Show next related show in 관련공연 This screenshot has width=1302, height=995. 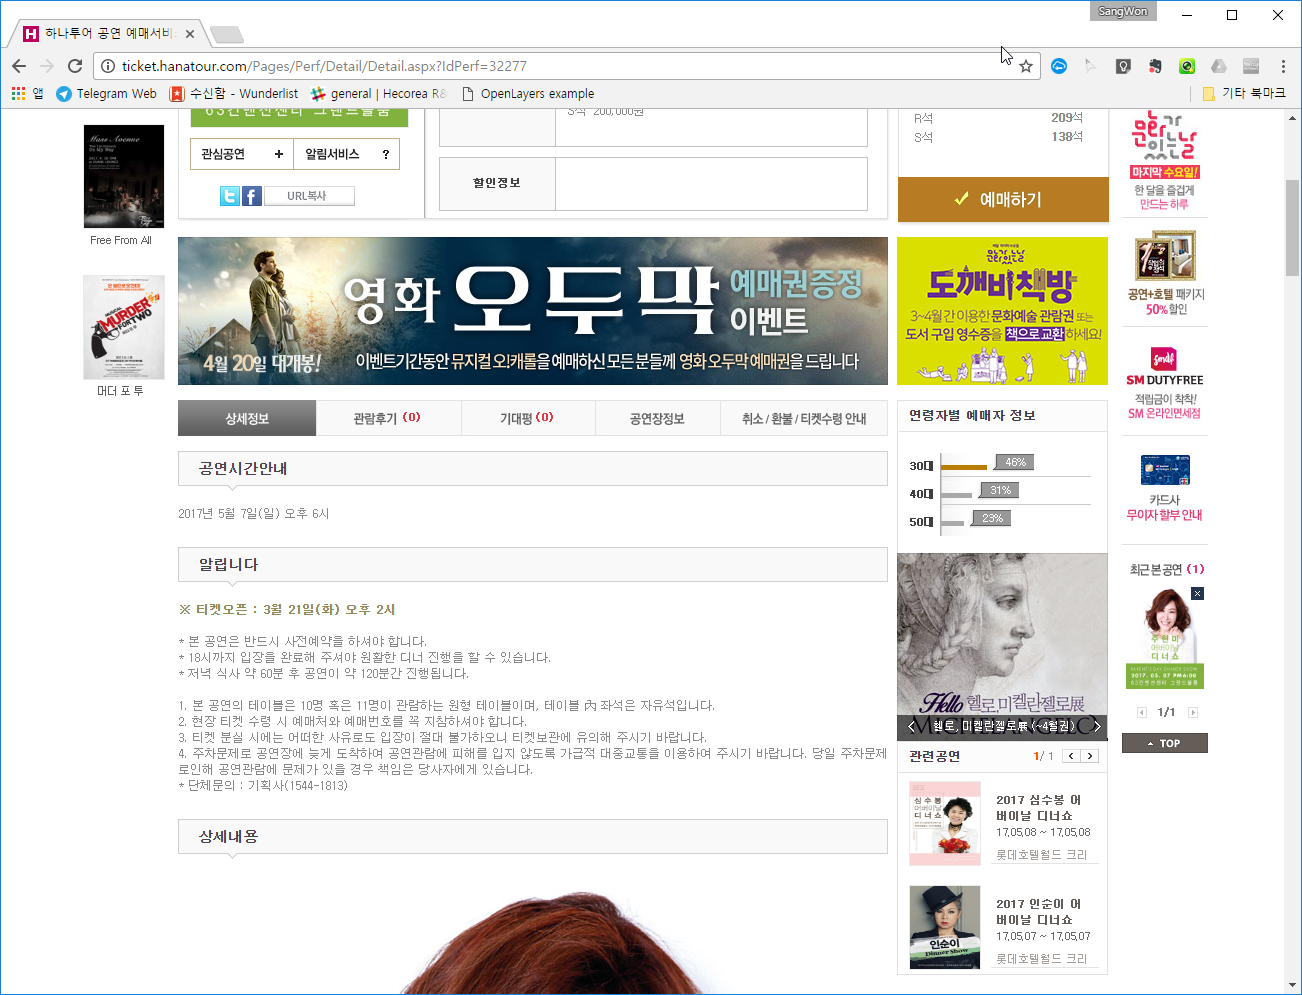tap(1090, 756)
